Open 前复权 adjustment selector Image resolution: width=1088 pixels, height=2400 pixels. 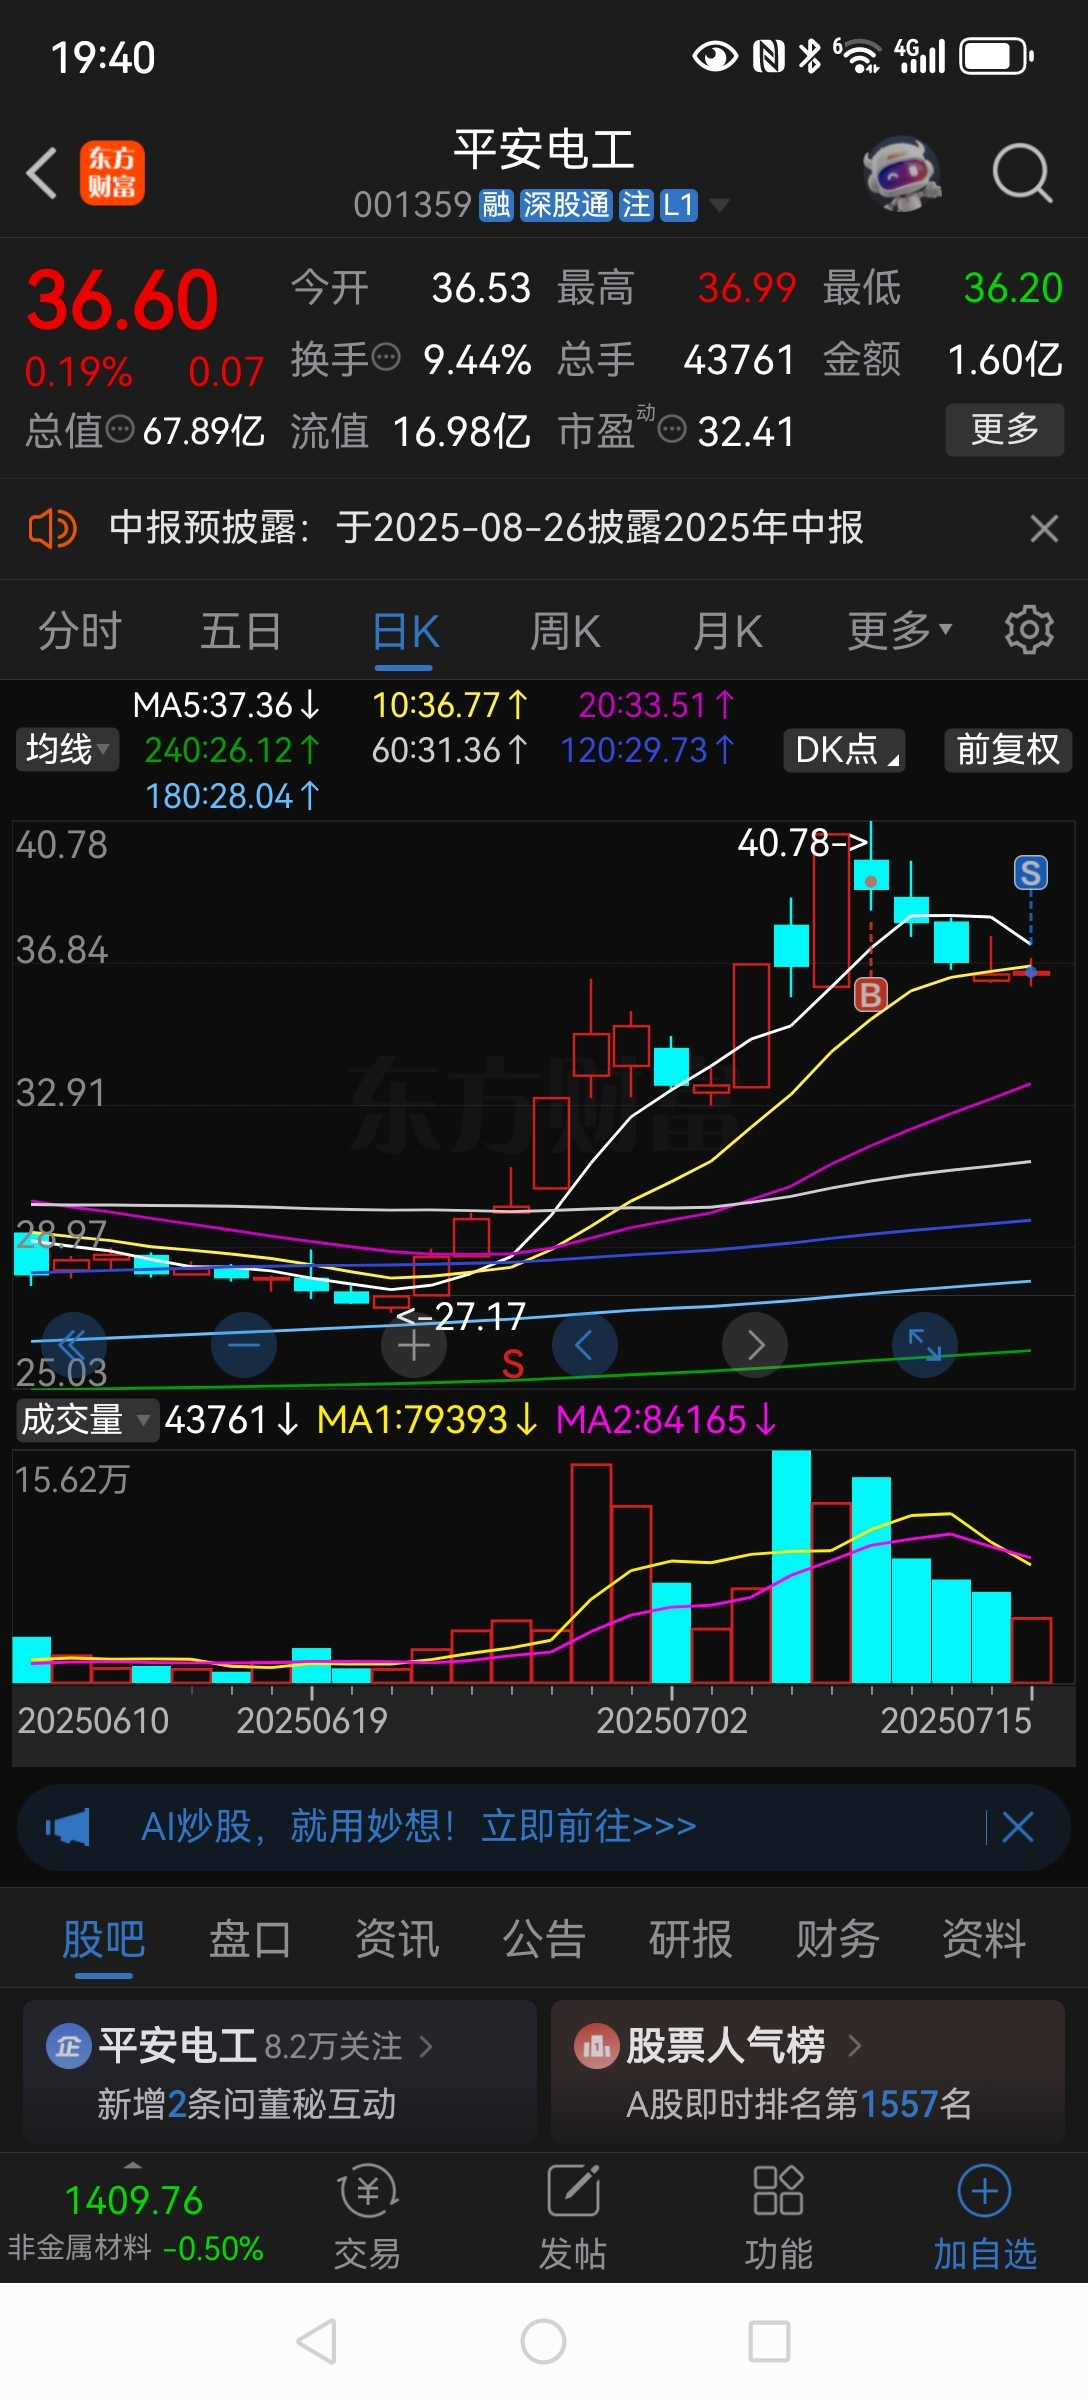1008,749
